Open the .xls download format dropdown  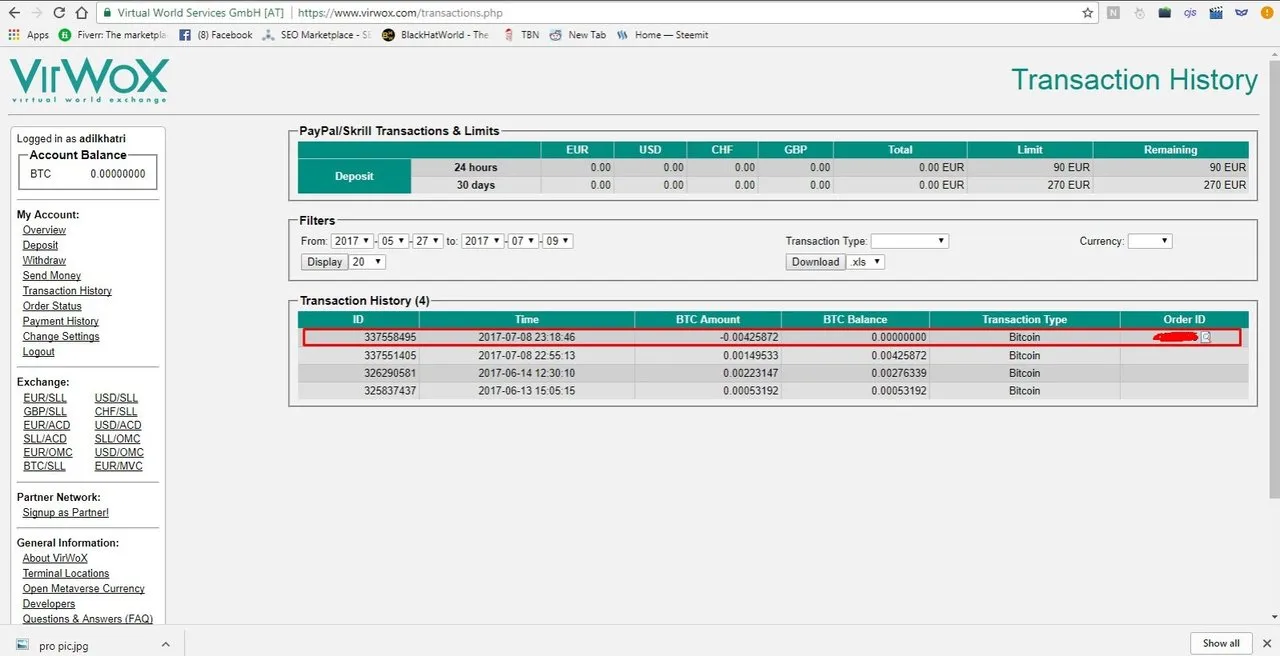click(865, 262)
